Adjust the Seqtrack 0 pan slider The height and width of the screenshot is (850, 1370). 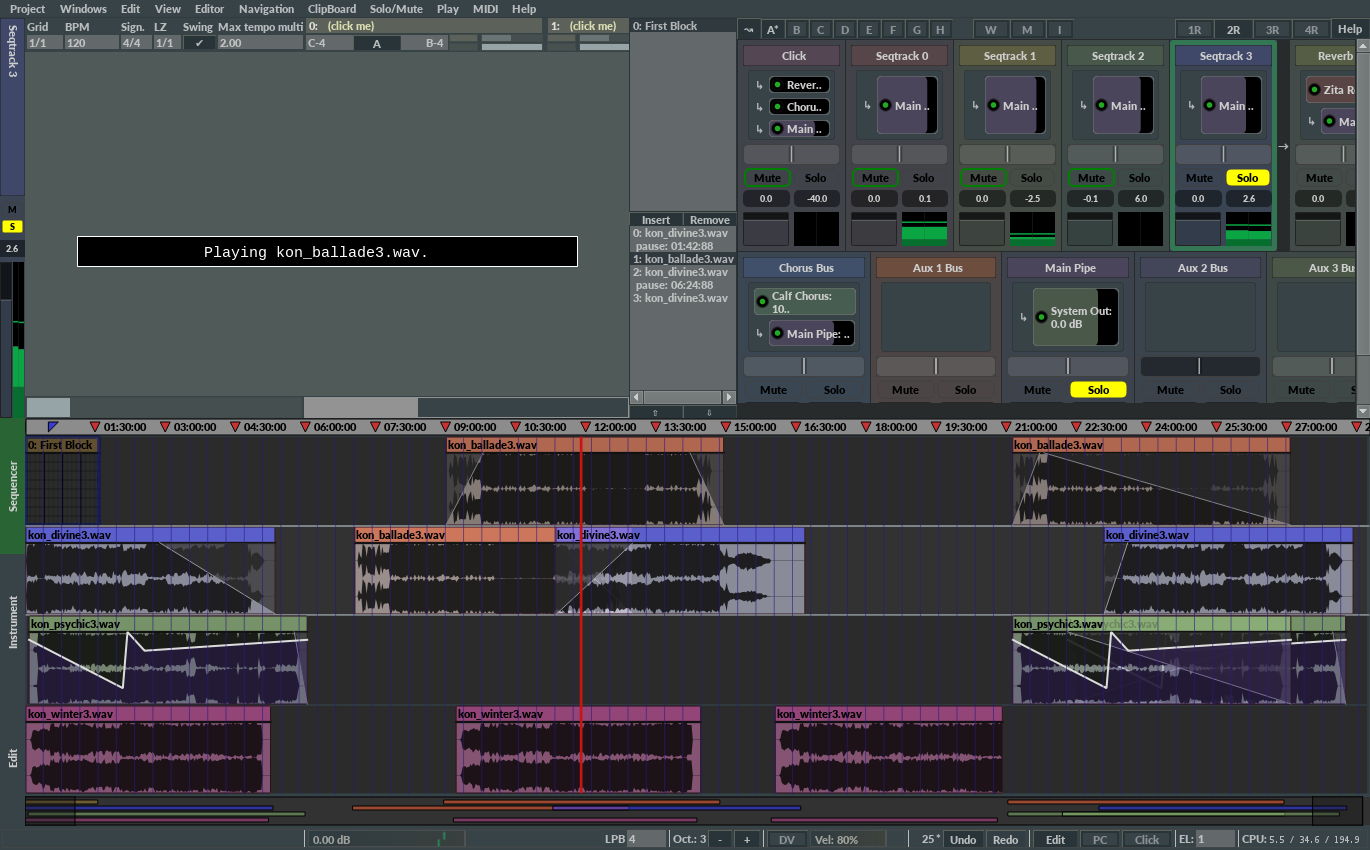click(899, 154)
